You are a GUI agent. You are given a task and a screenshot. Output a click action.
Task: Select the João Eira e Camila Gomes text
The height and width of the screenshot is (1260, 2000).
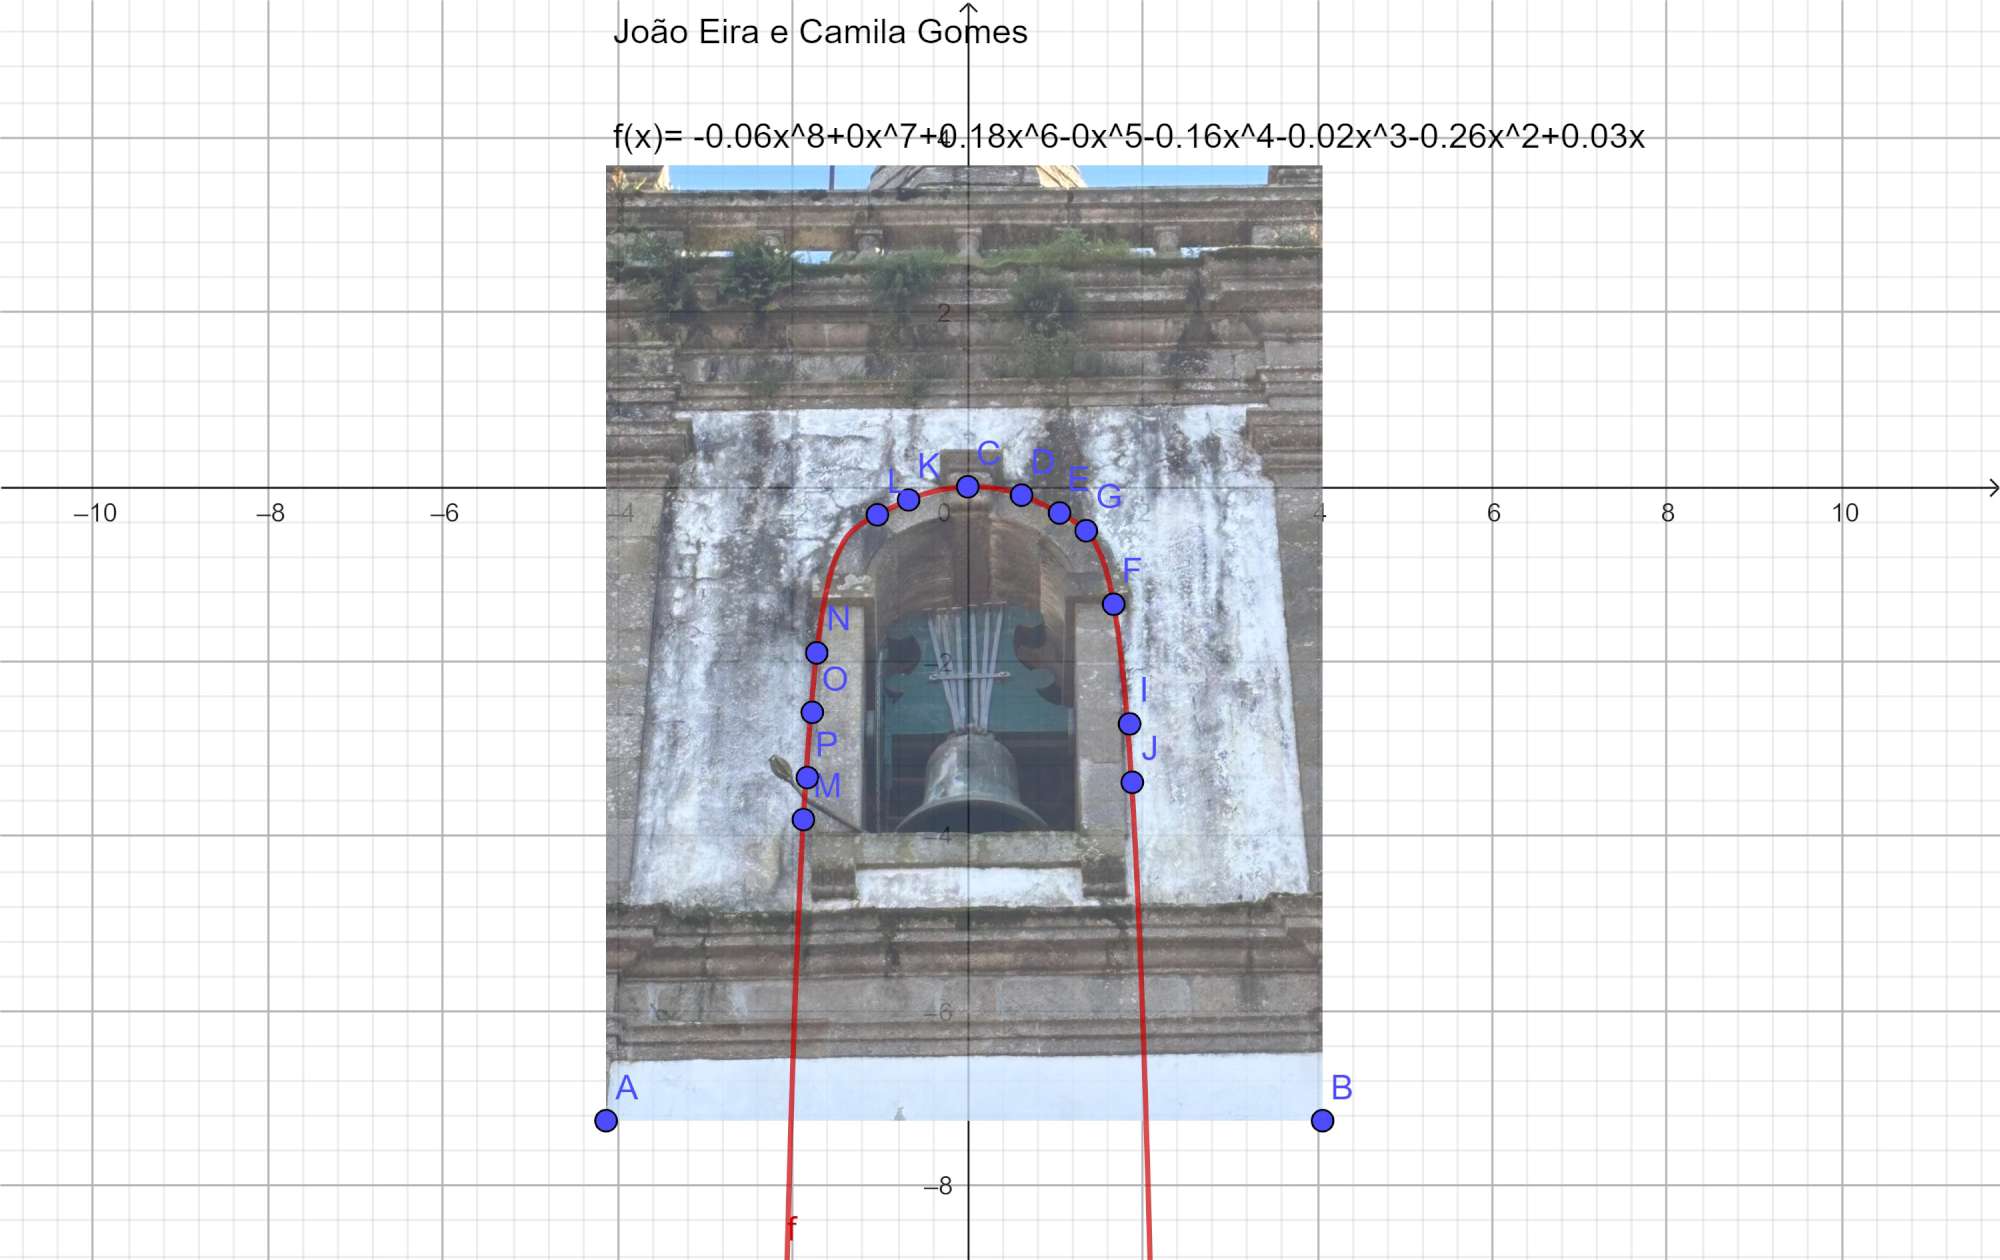click(x=820, y=32)
